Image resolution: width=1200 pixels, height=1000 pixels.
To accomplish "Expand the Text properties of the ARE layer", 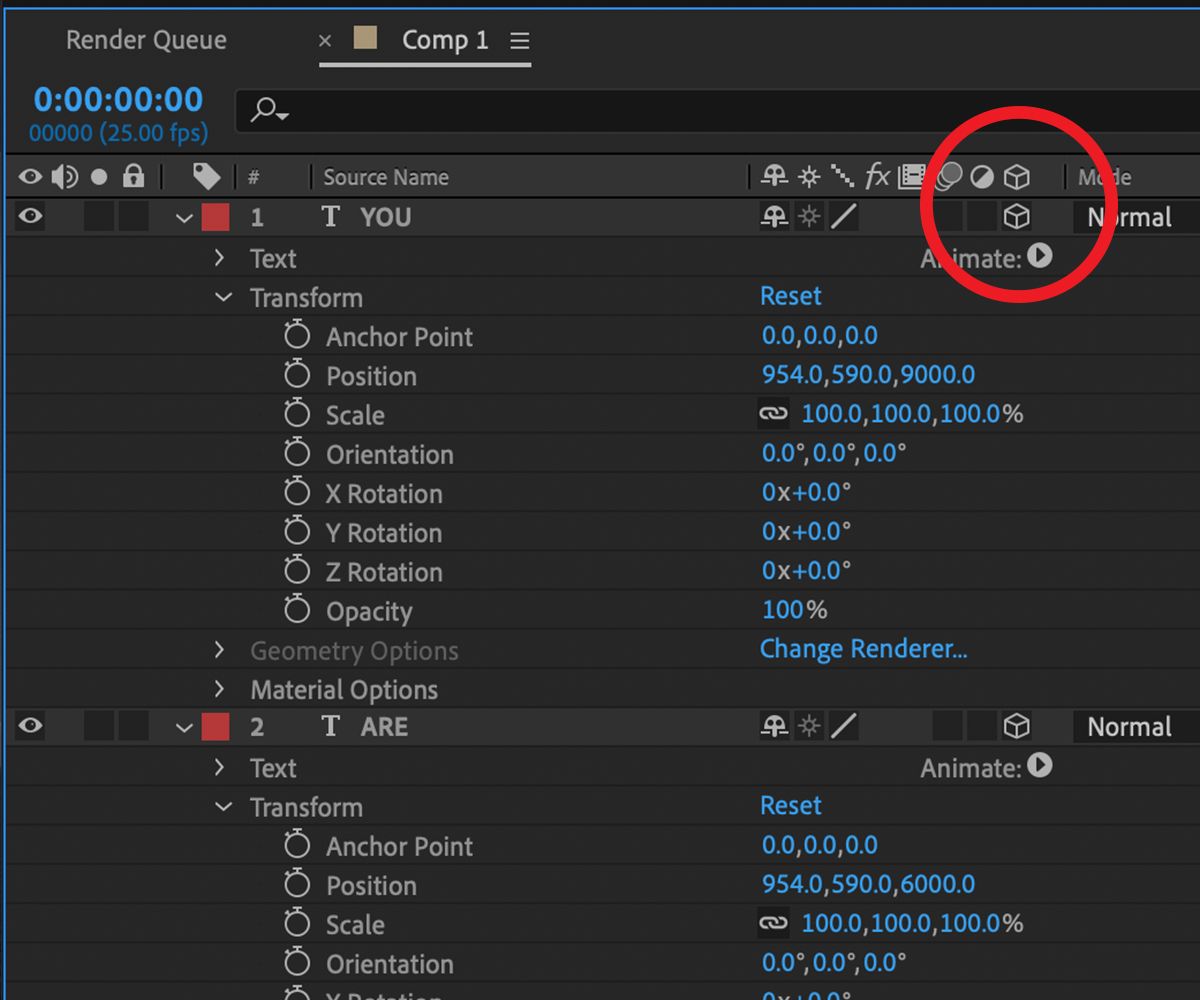I will pos(219,767).
